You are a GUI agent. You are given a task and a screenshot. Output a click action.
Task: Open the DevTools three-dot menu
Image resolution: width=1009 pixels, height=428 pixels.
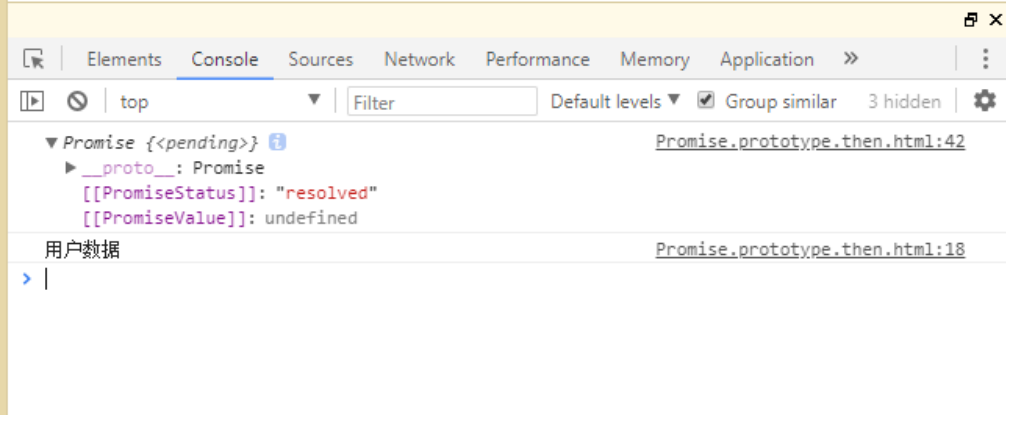(985, 59)
